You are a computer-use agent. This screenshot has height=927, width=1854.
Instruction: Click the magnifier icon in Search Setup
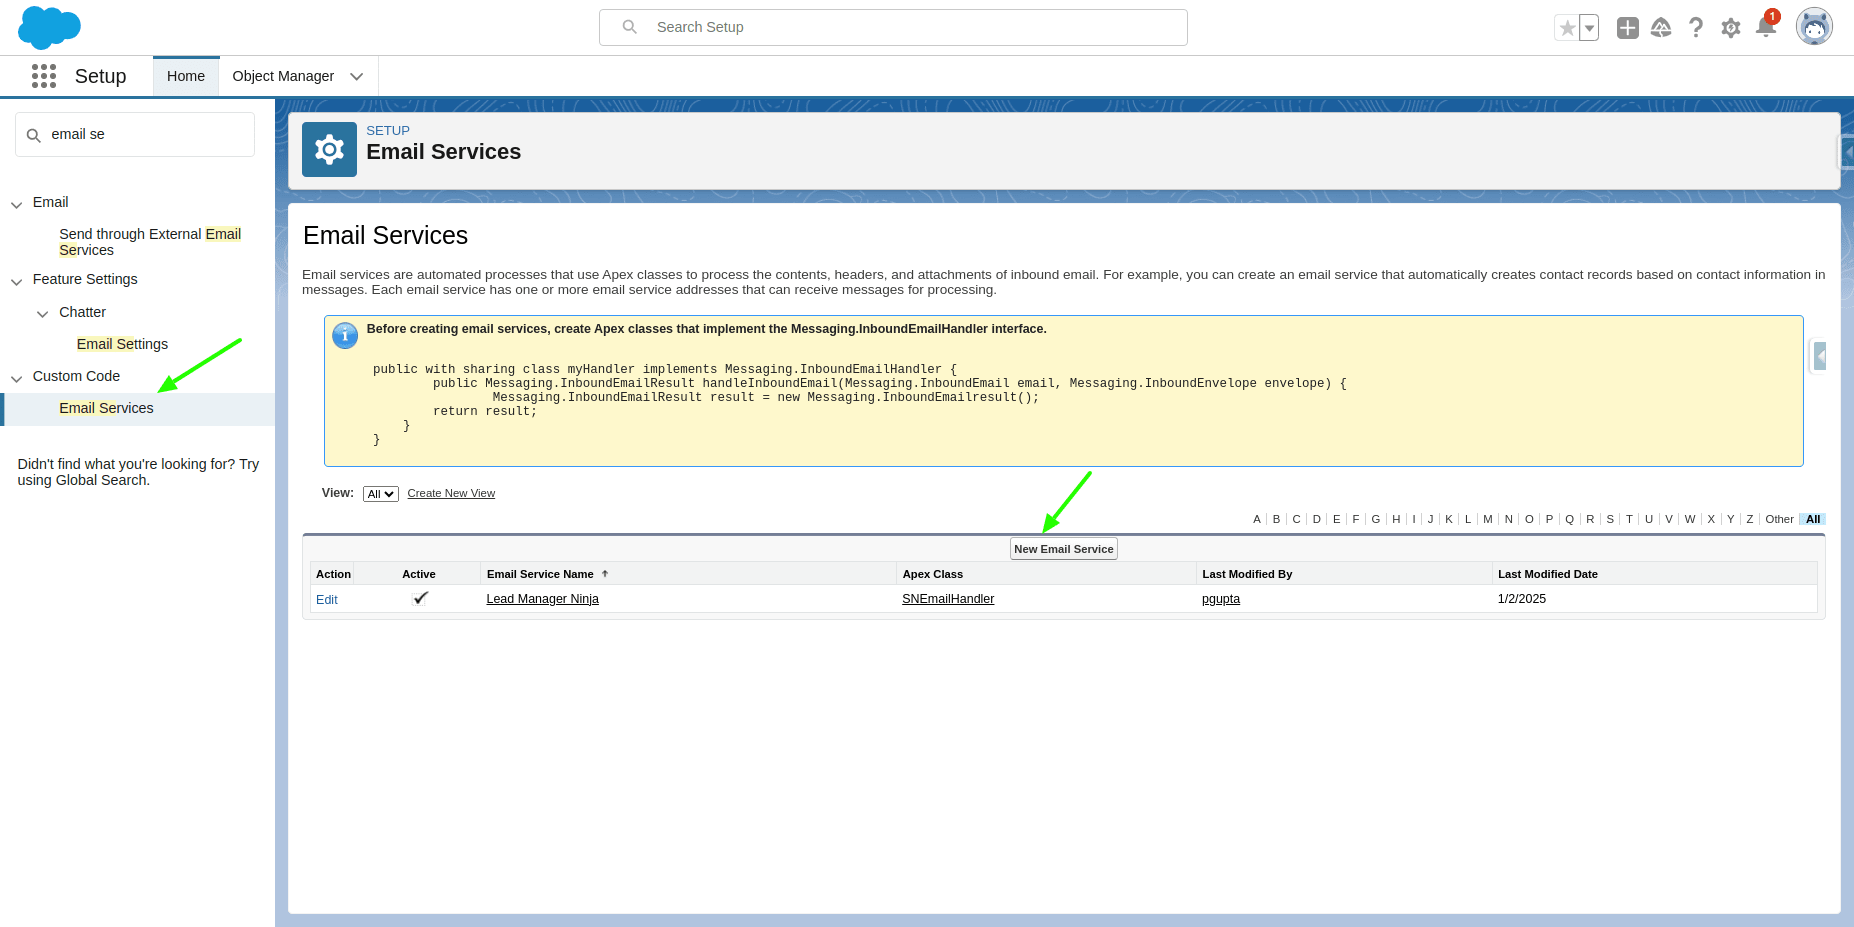(x=630, y=27)
